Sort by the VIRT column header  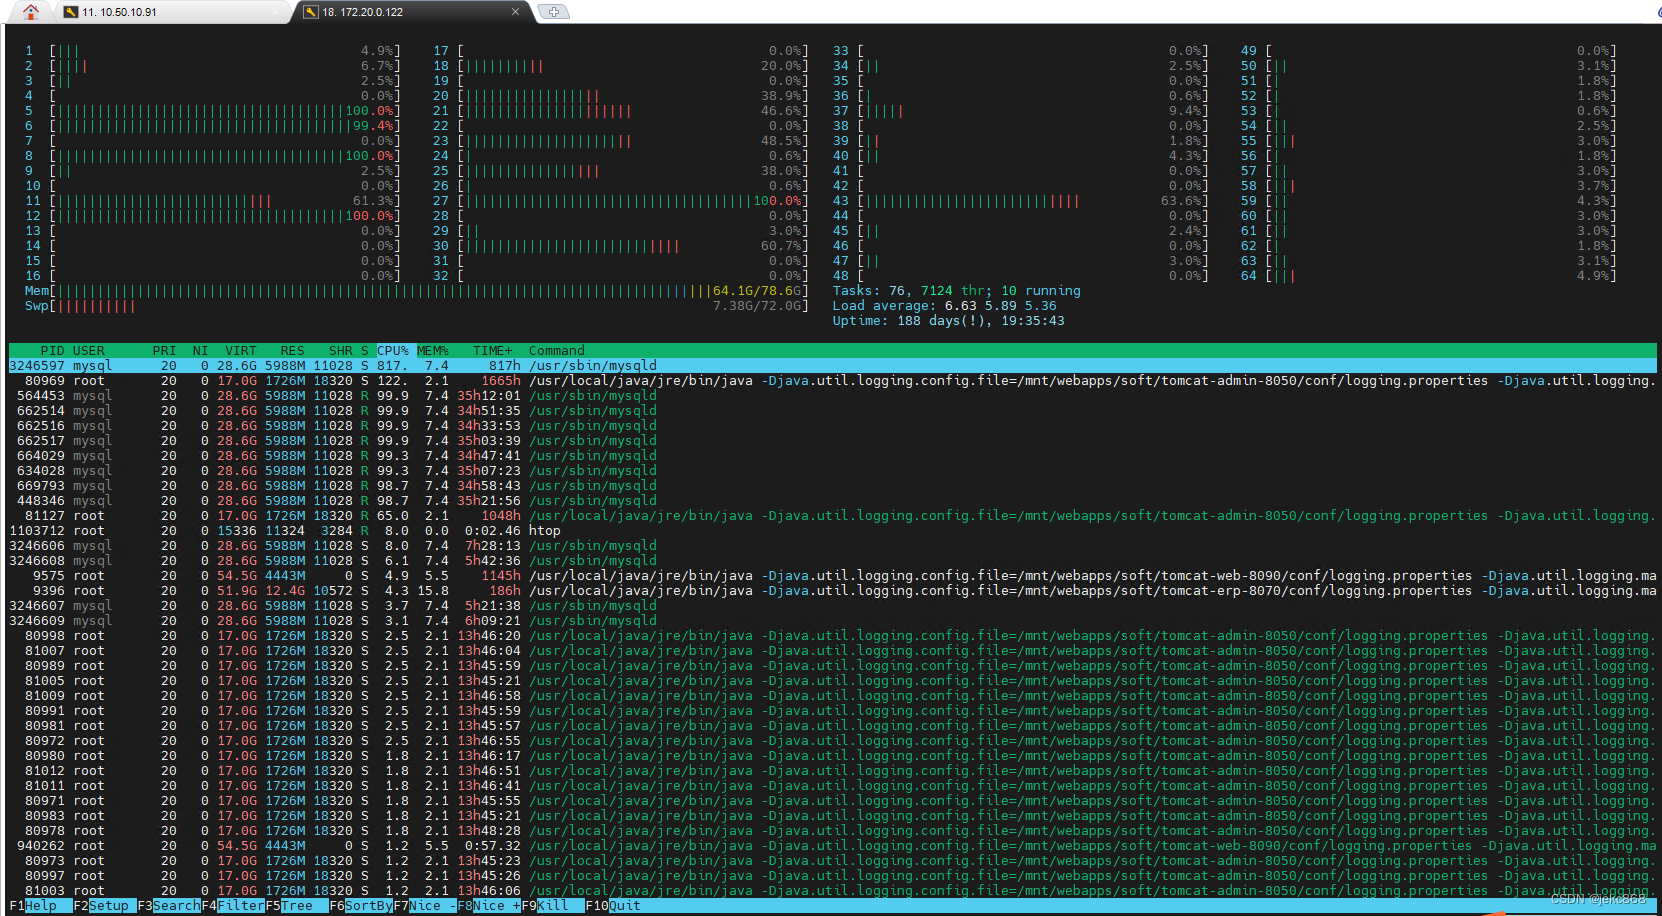[x=240, y=351]
